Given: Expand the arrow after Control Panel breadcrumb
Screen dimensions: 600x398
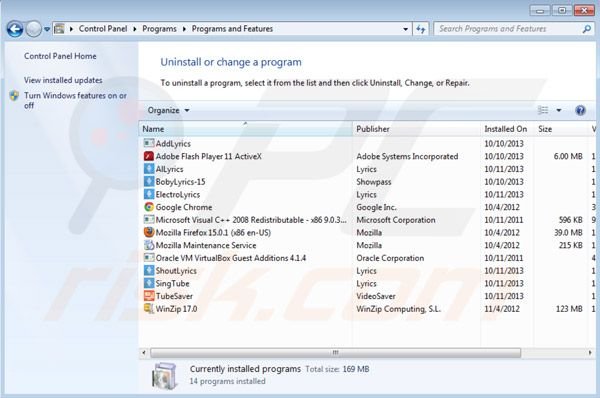Looking at the screenshot, I should (135, 29).
